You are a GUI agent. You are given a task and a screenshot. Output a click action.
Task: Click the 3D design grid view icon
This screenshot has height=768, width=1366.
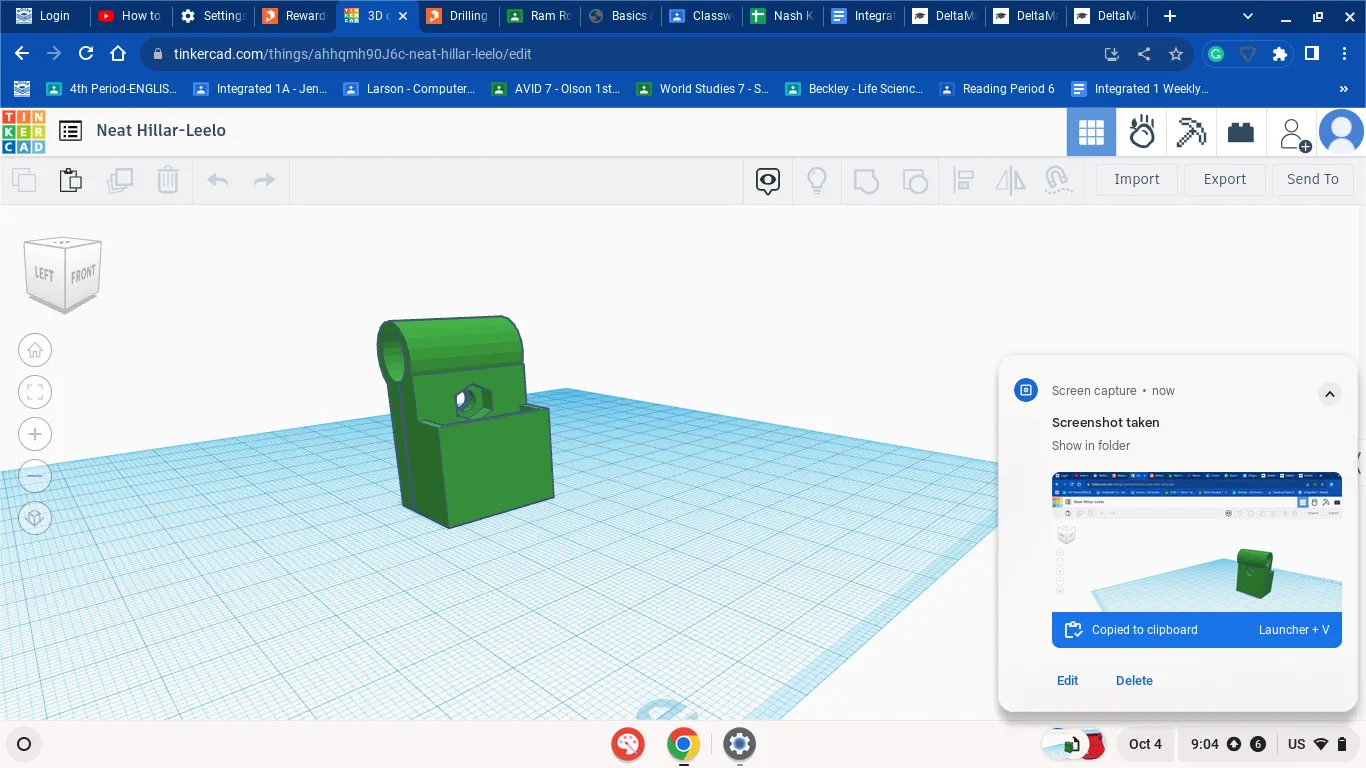tap(1091, 132)
